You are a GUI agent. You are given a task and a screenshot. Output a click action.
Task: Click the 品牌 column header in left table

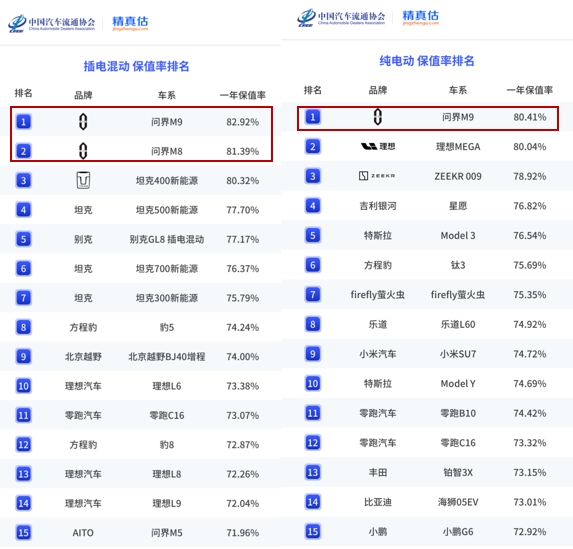pyautogui.click(x=83, y=95)
